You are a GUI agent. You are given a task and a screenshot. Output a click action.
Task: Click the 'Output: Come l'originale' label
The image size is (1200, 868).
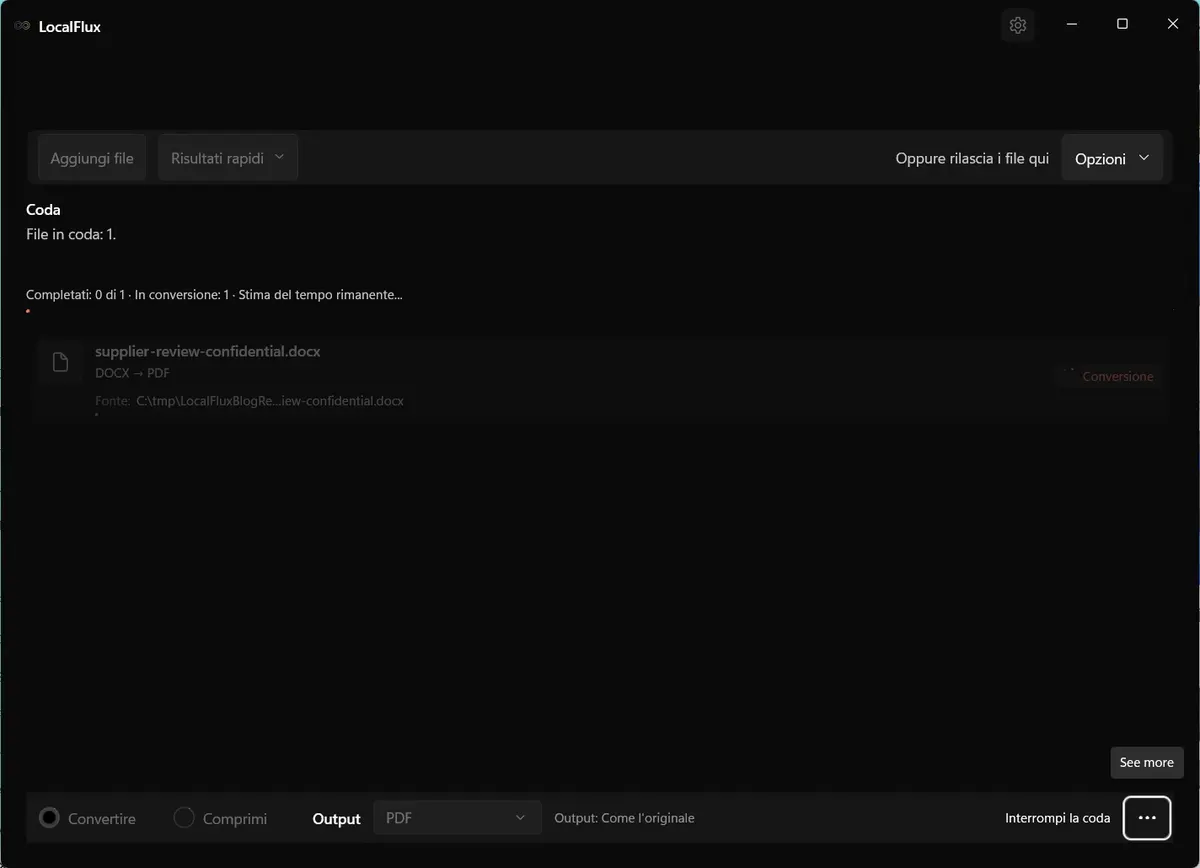pos(624,818)
